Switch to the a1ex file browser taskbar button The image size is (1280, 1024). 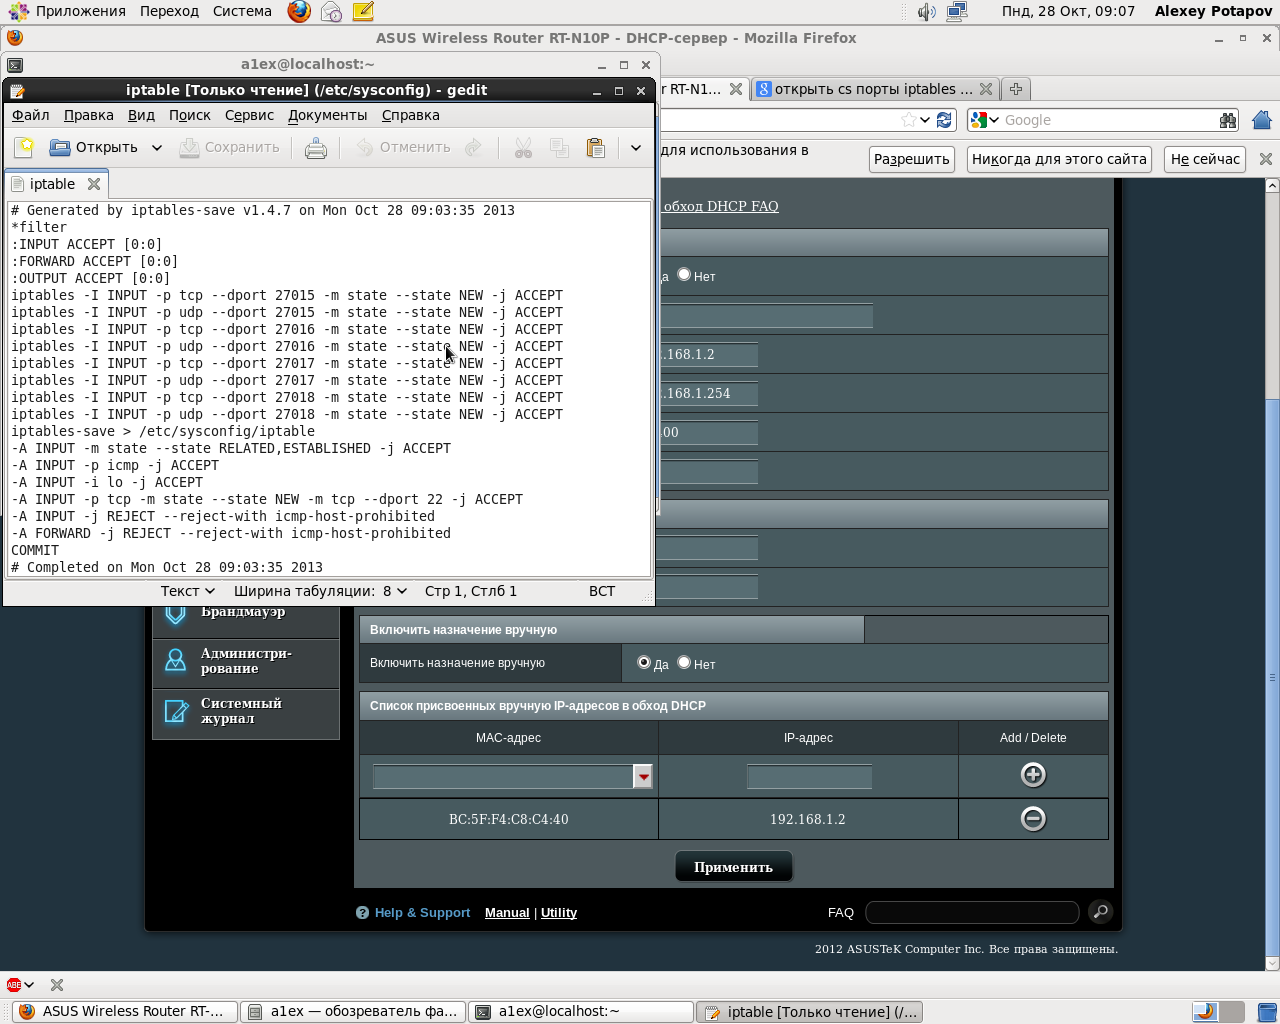[352, 1012]
